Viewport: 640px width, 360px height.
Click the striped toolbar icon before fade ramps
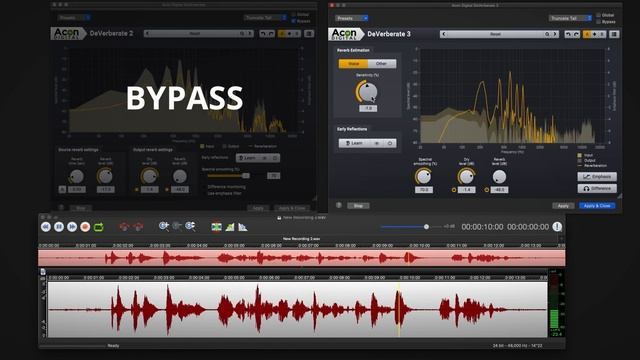tap(216, 227)
